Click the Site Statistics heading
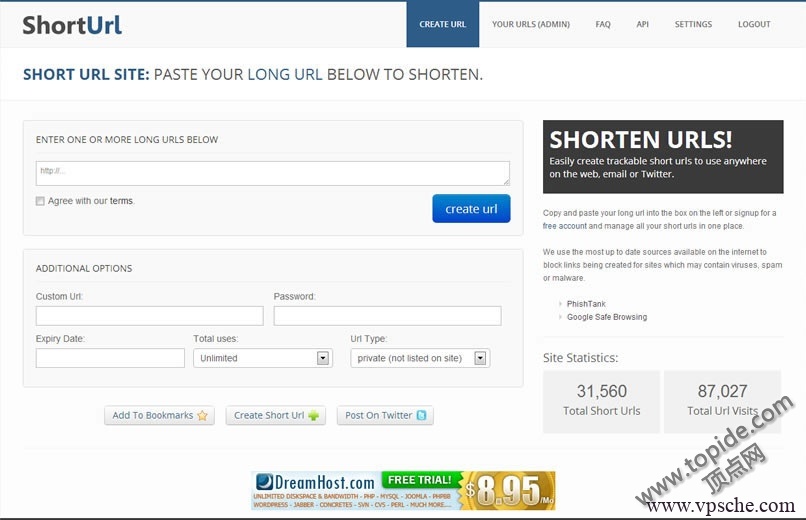The image size is (806, 520). coord(580,358)
